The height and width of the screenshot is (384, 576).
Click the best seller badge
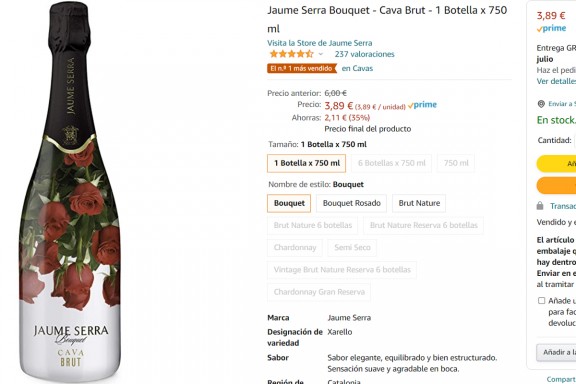[x=302, y=68]
